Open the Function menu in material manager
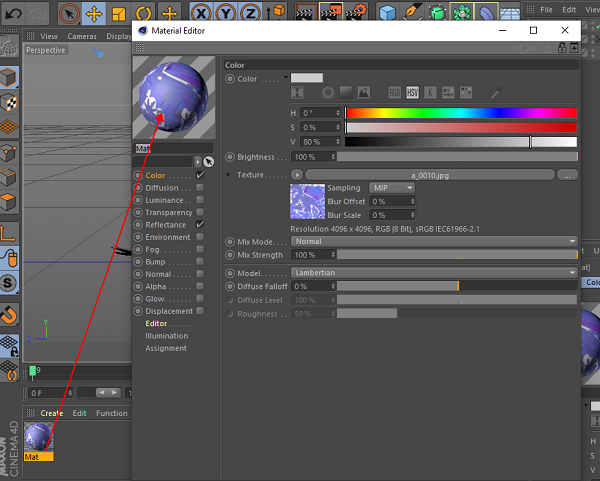This screenshot has width=600, height=481. tap(112, 413)
